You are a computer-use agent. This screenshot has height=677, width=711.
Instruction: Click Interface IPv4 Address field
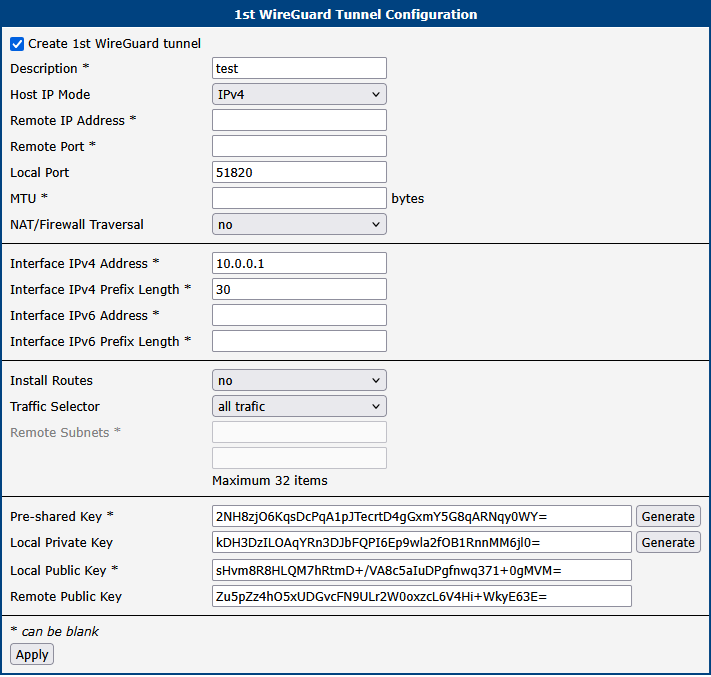pos(299,263)
